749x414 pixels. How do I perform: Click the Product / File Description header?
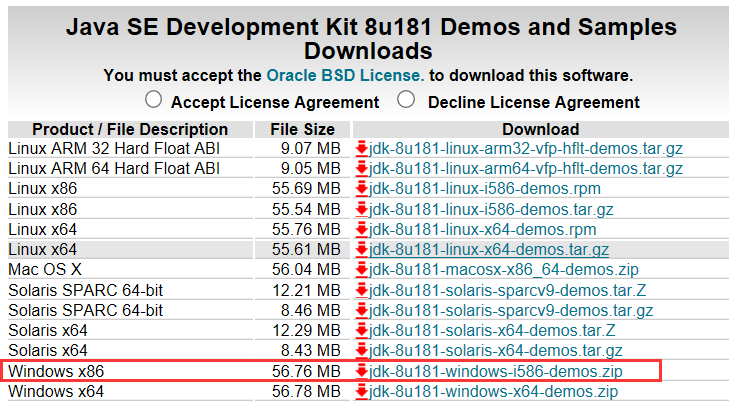[x=130, y=129]
